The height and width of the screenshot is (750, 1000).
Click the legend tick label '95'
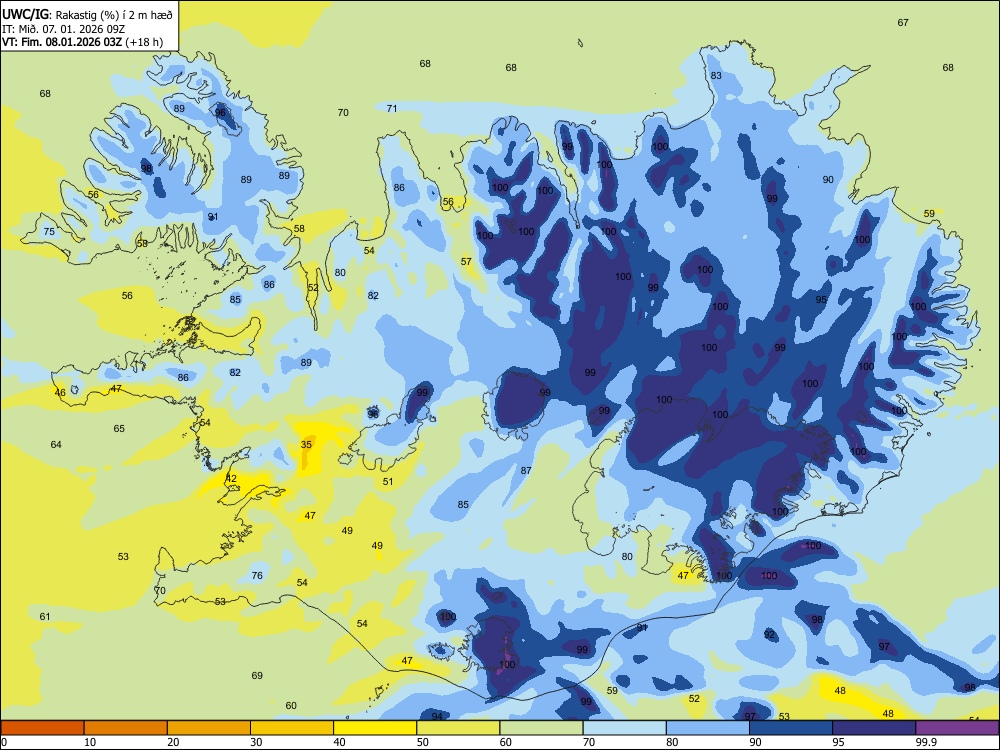point(837,742)
